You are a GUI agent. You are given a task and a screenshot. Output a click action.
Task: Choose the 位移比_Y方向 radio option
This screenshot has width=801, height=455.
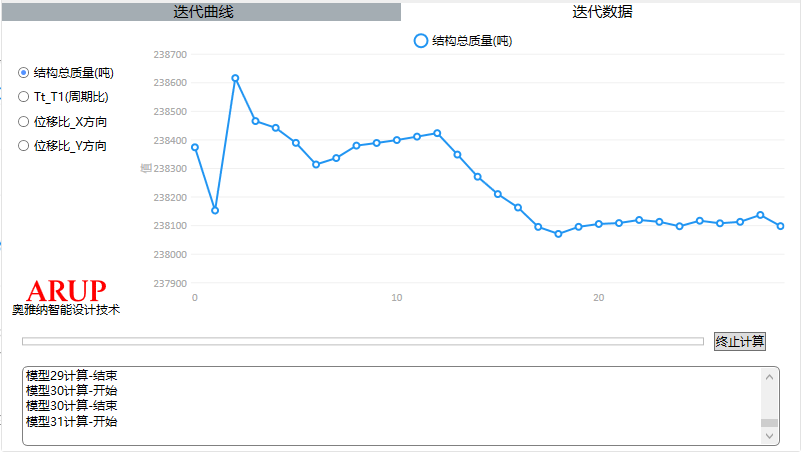point(24,145)
